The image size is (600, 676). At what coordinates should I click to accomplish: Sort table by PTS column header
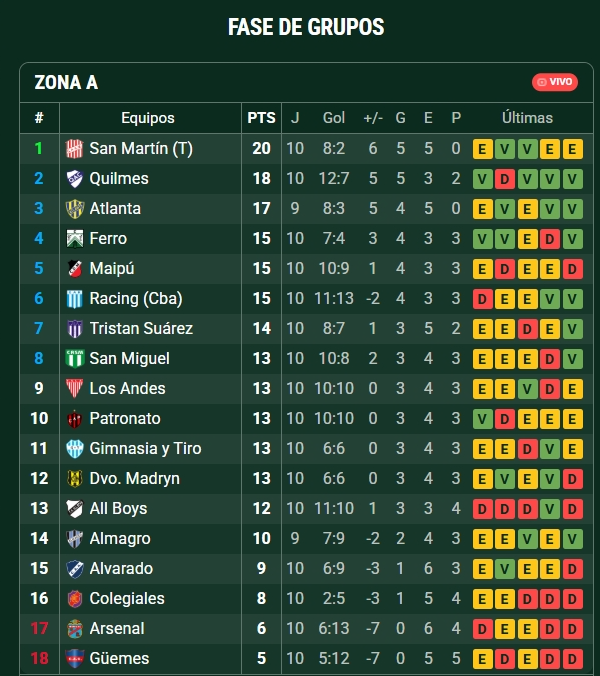pyautogui.click(x=261, y=118)
